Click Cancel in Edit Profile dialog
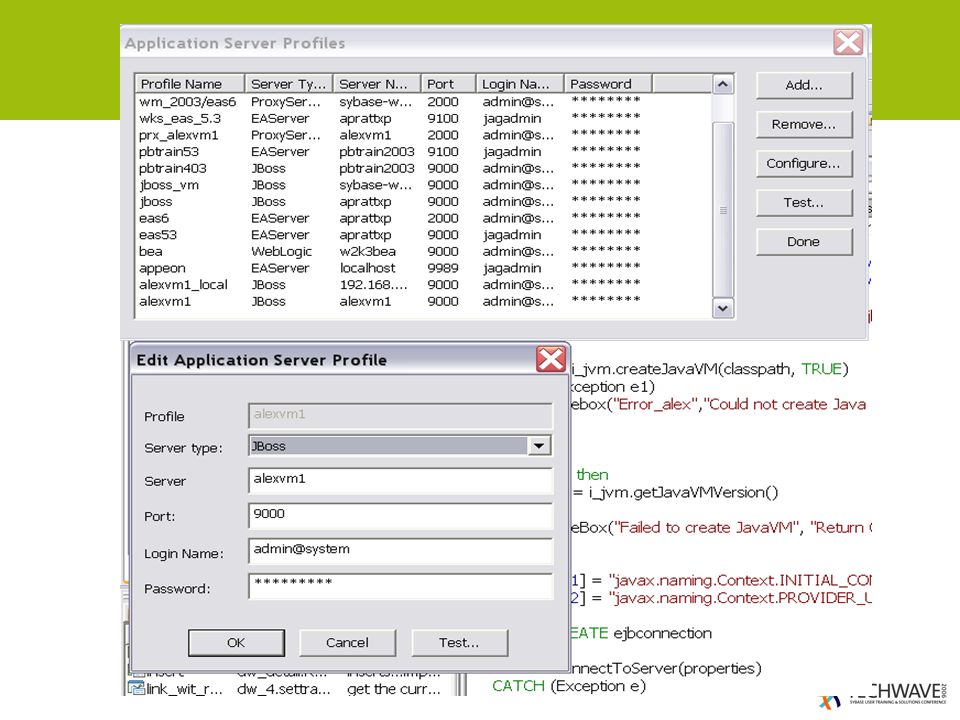The width and height of the screenshot is (960, 720). coord(347,642)
